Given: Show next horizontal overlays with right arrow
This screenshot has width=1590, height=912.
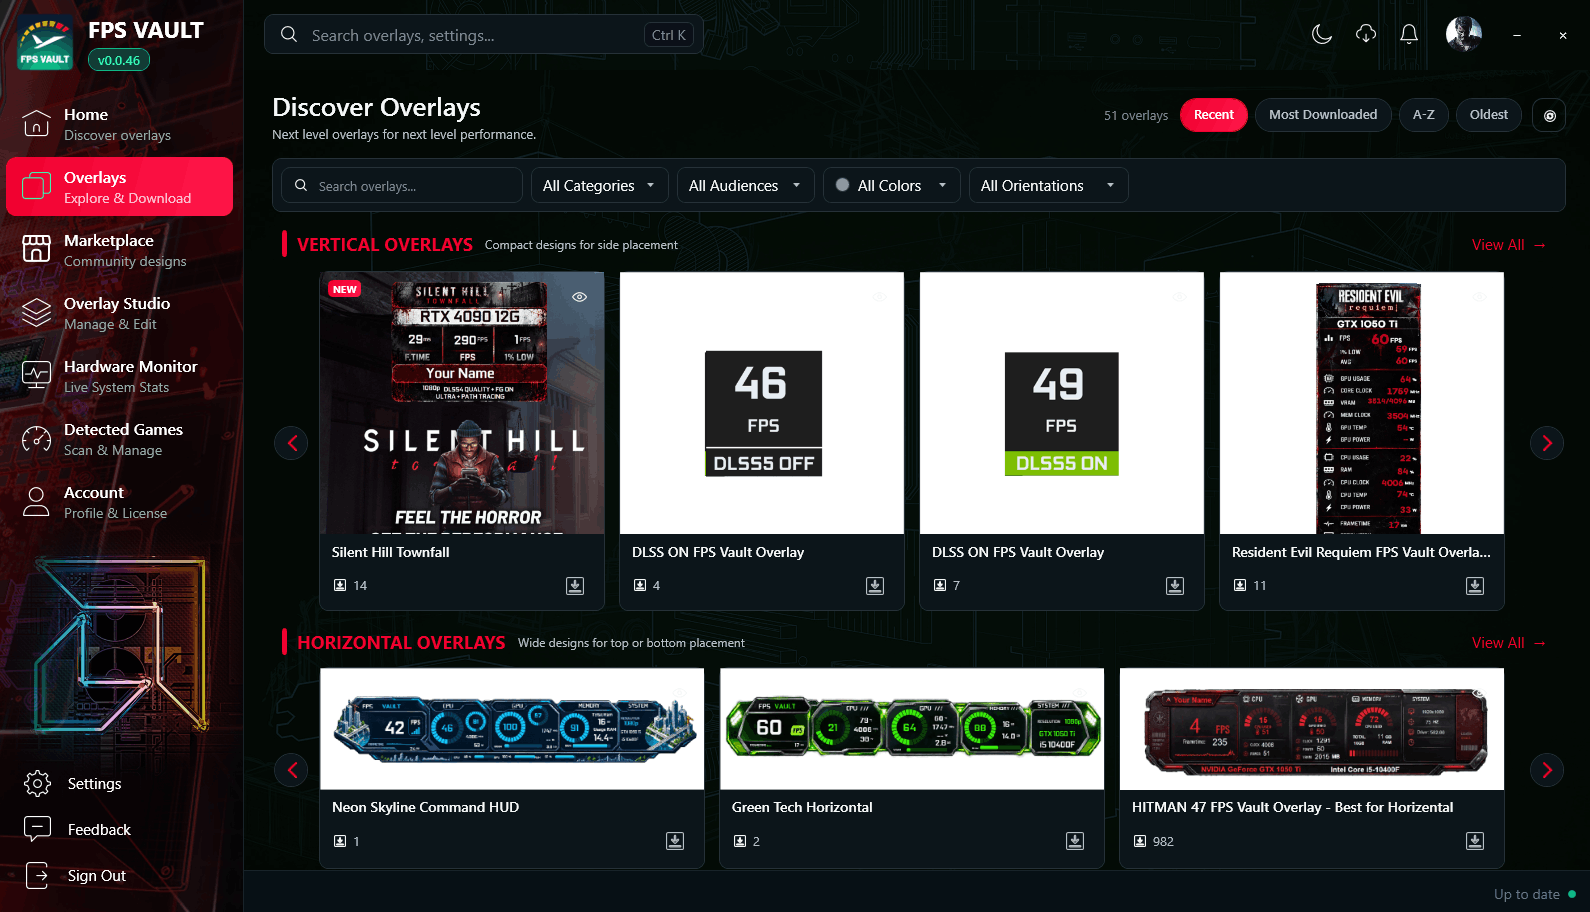Looking at the screenshot, I should click(1547, 770).
